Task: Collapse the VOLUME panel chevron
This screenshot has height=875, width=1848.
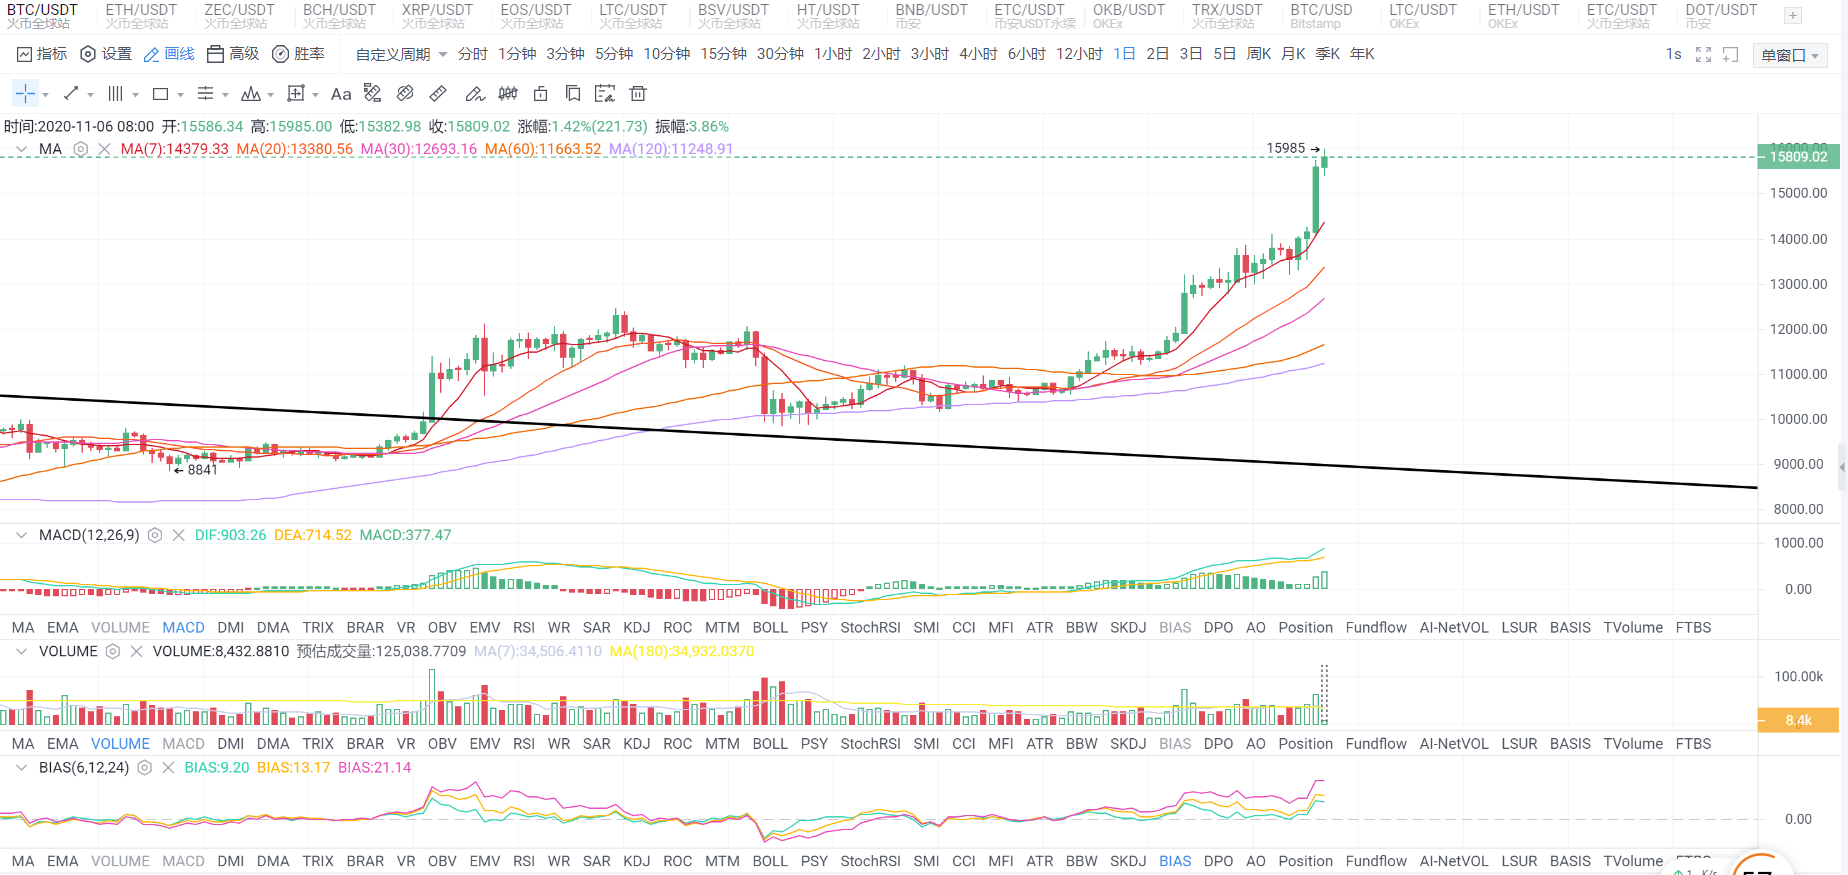Action: click(x=21, y=651)
